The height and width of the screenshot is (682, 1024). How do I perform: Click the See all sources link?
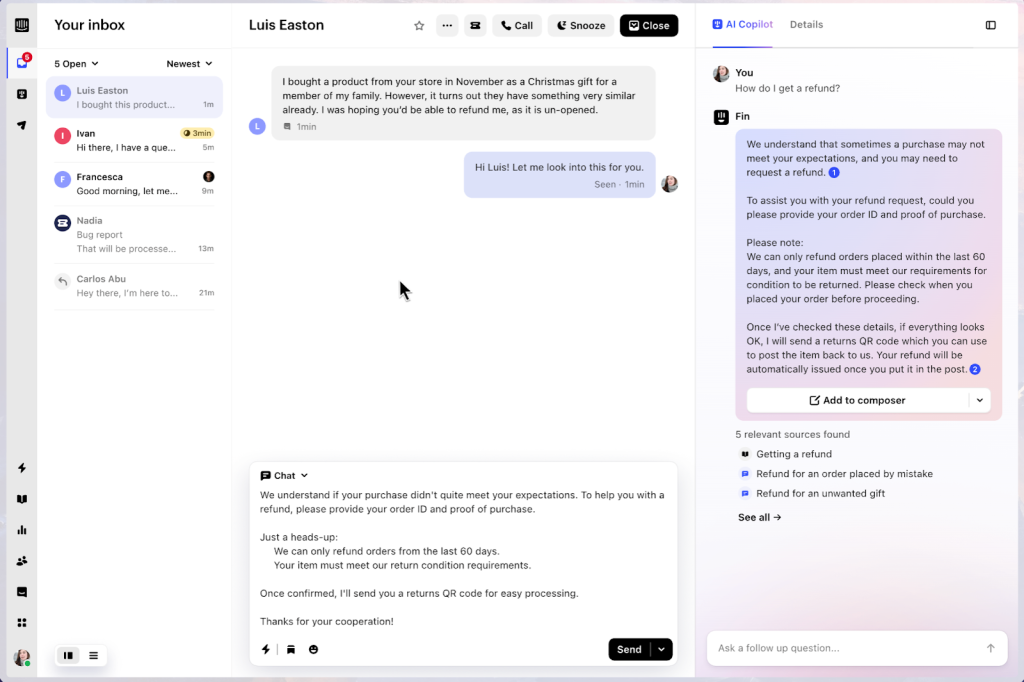point(759,517)
